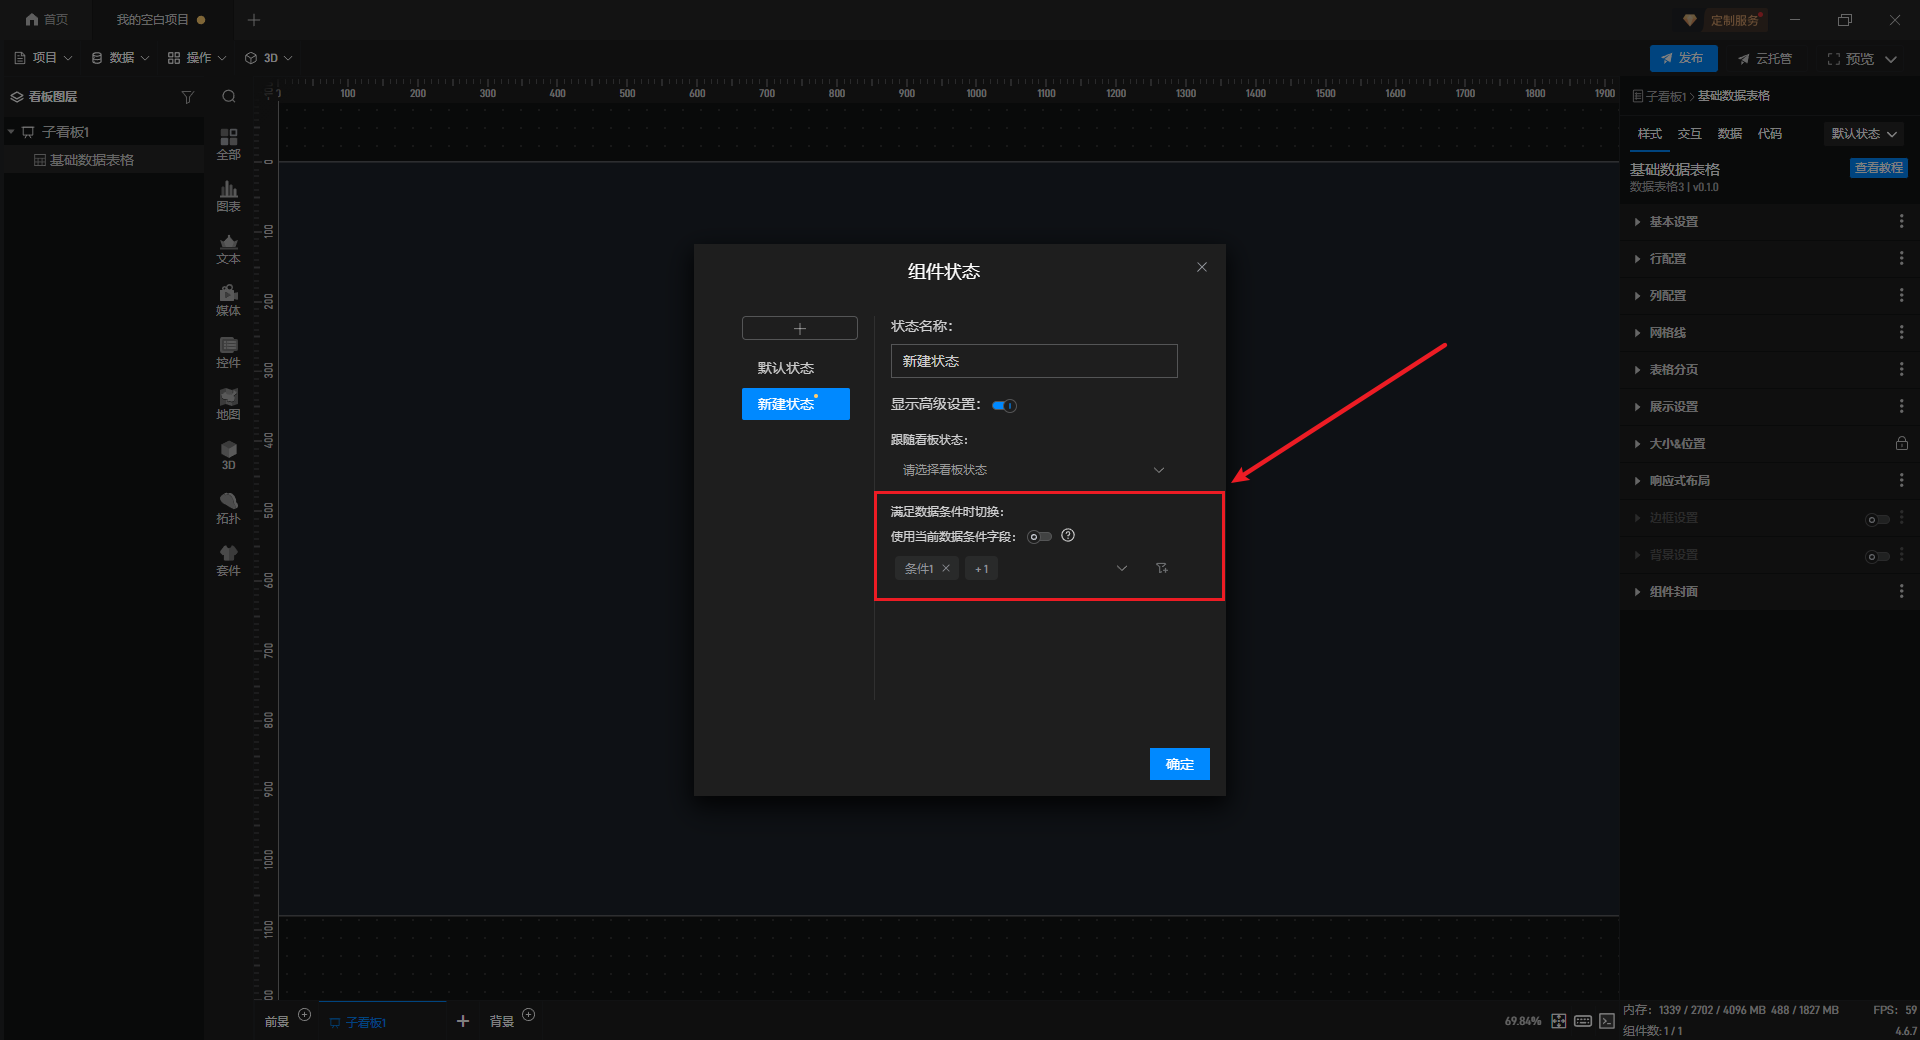Click the 媒体 media components icon
Screen dimensions: 1920x1040
click(228, 299)
